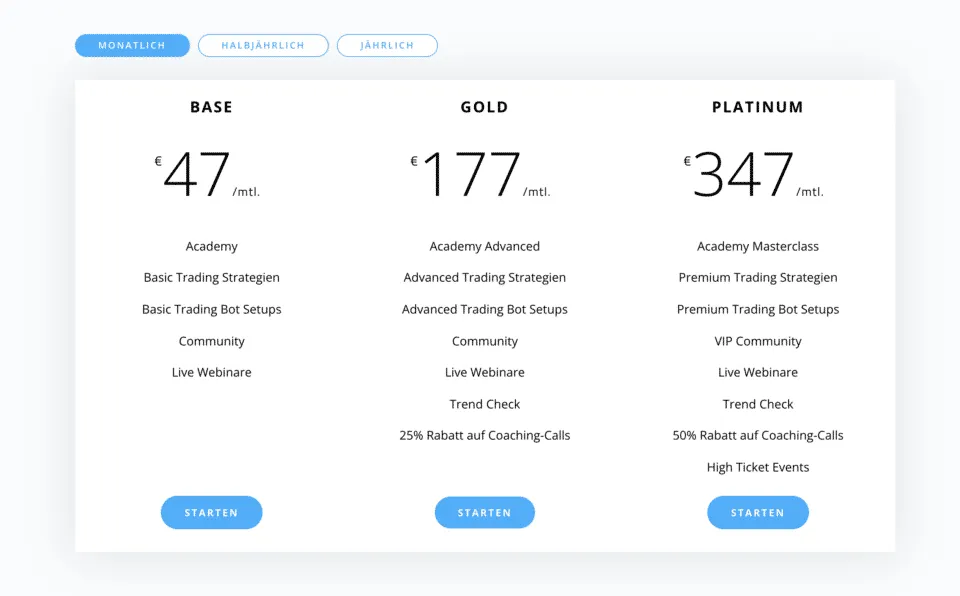Choose the Jährlich billing option
The image size is (960, 596).
387,45
